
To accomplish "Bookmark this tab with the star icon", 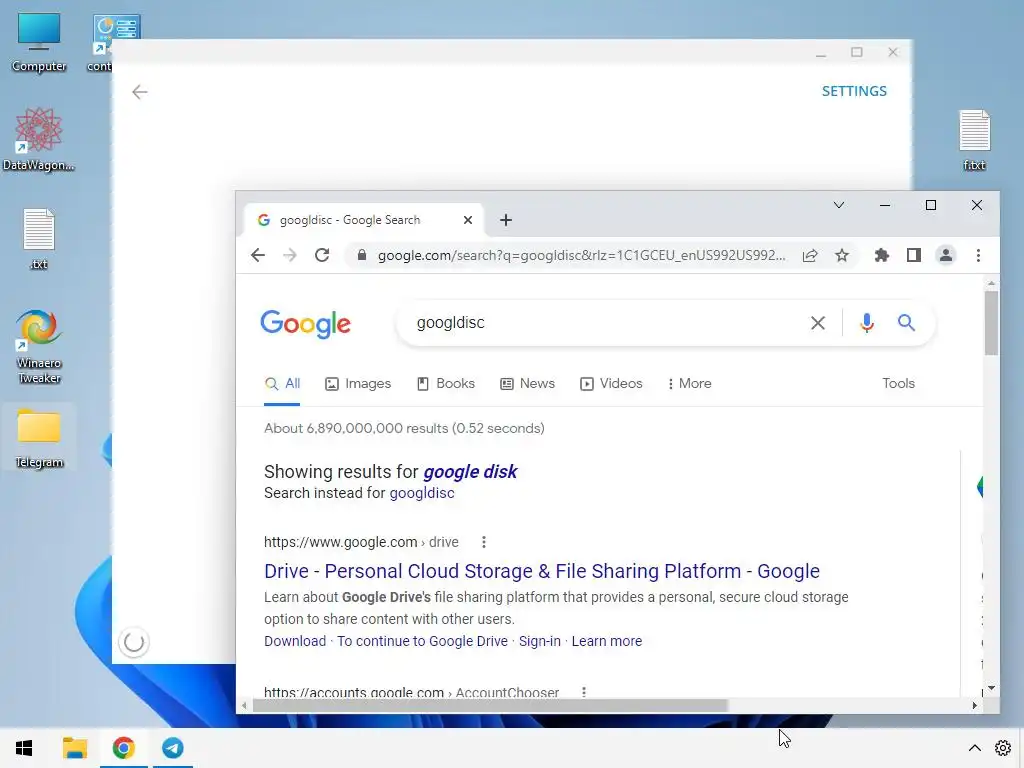I will [842, 255].
